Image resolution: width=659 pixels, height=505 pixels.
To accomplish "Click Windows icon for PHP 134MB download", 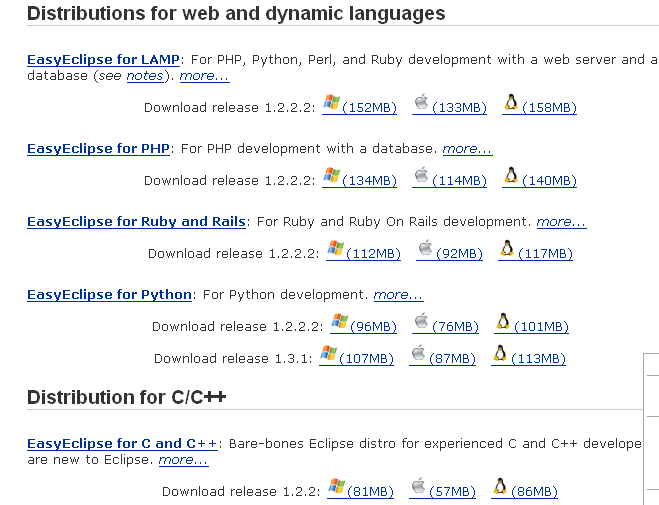I will tap(332, 175).
